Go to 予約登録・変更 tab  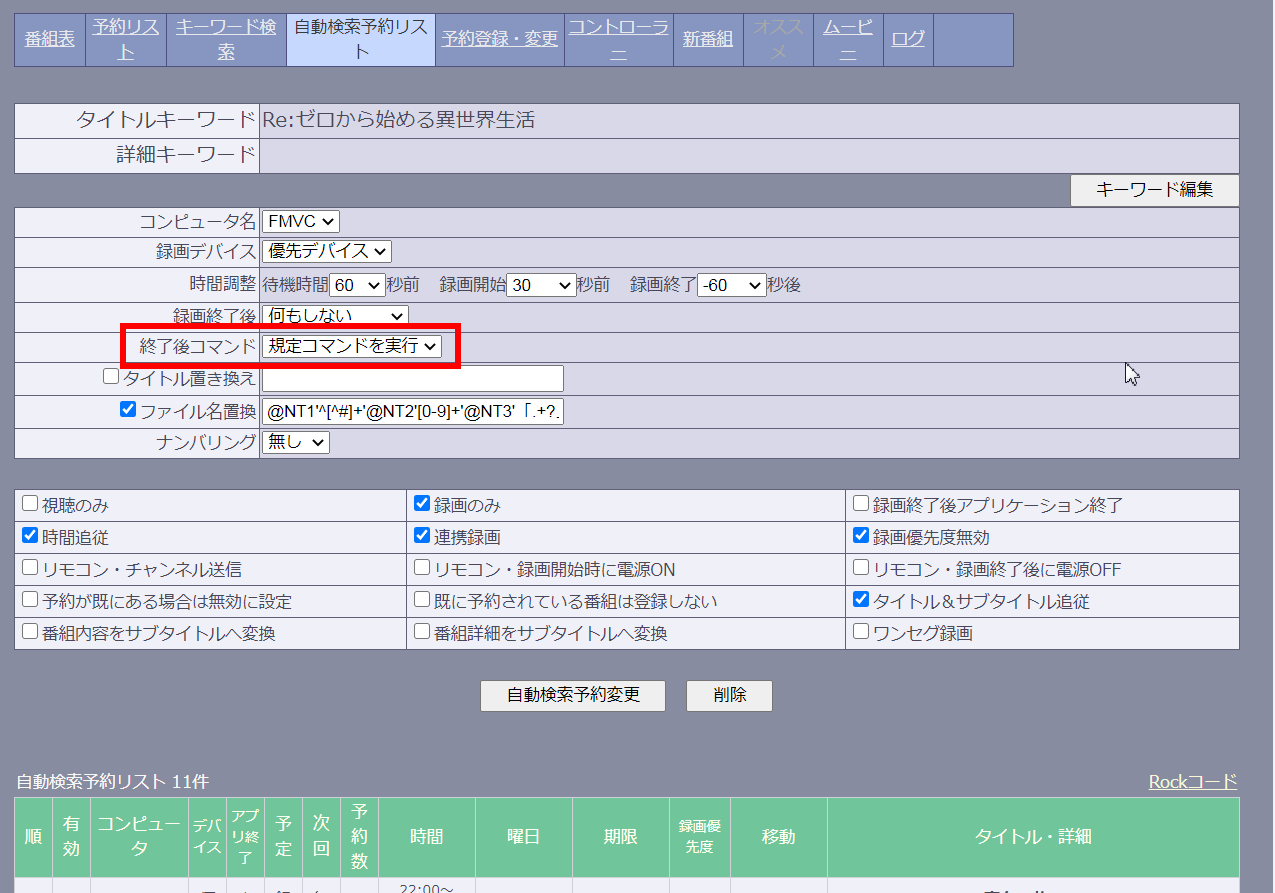point(500,40)
